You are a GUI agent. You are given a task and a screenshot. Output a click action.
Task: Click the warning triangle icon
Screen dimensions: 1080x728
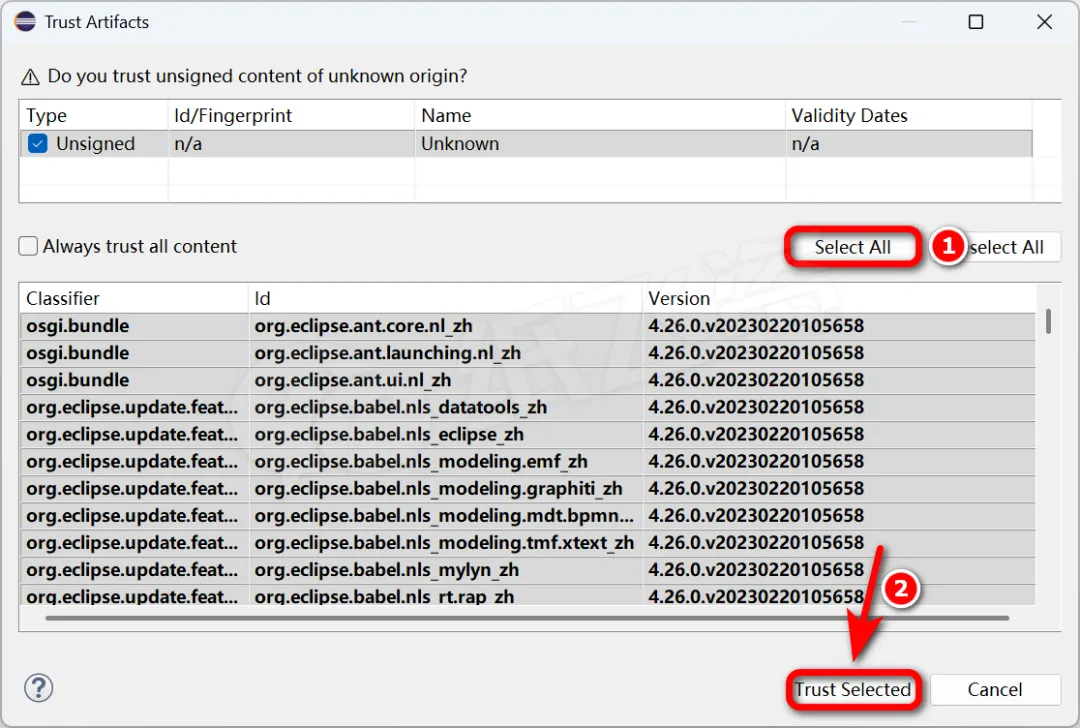(30, 76)
